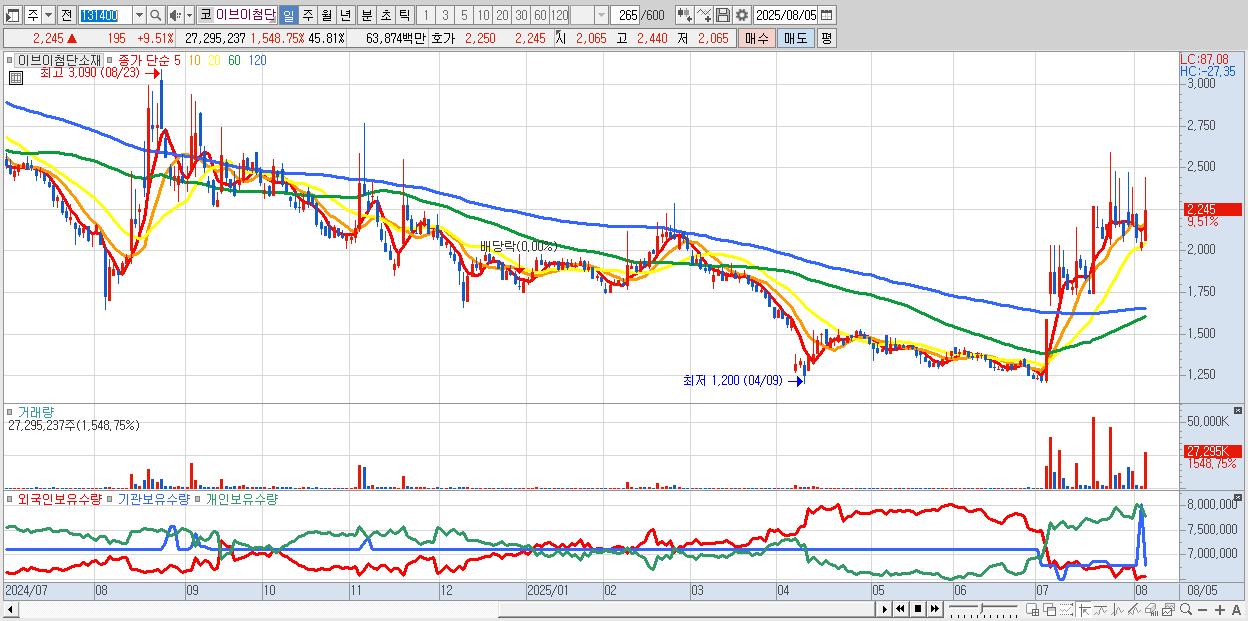1248x621 pixels.
Task: Open the calendar date picker icon
Action: point(826,15)
